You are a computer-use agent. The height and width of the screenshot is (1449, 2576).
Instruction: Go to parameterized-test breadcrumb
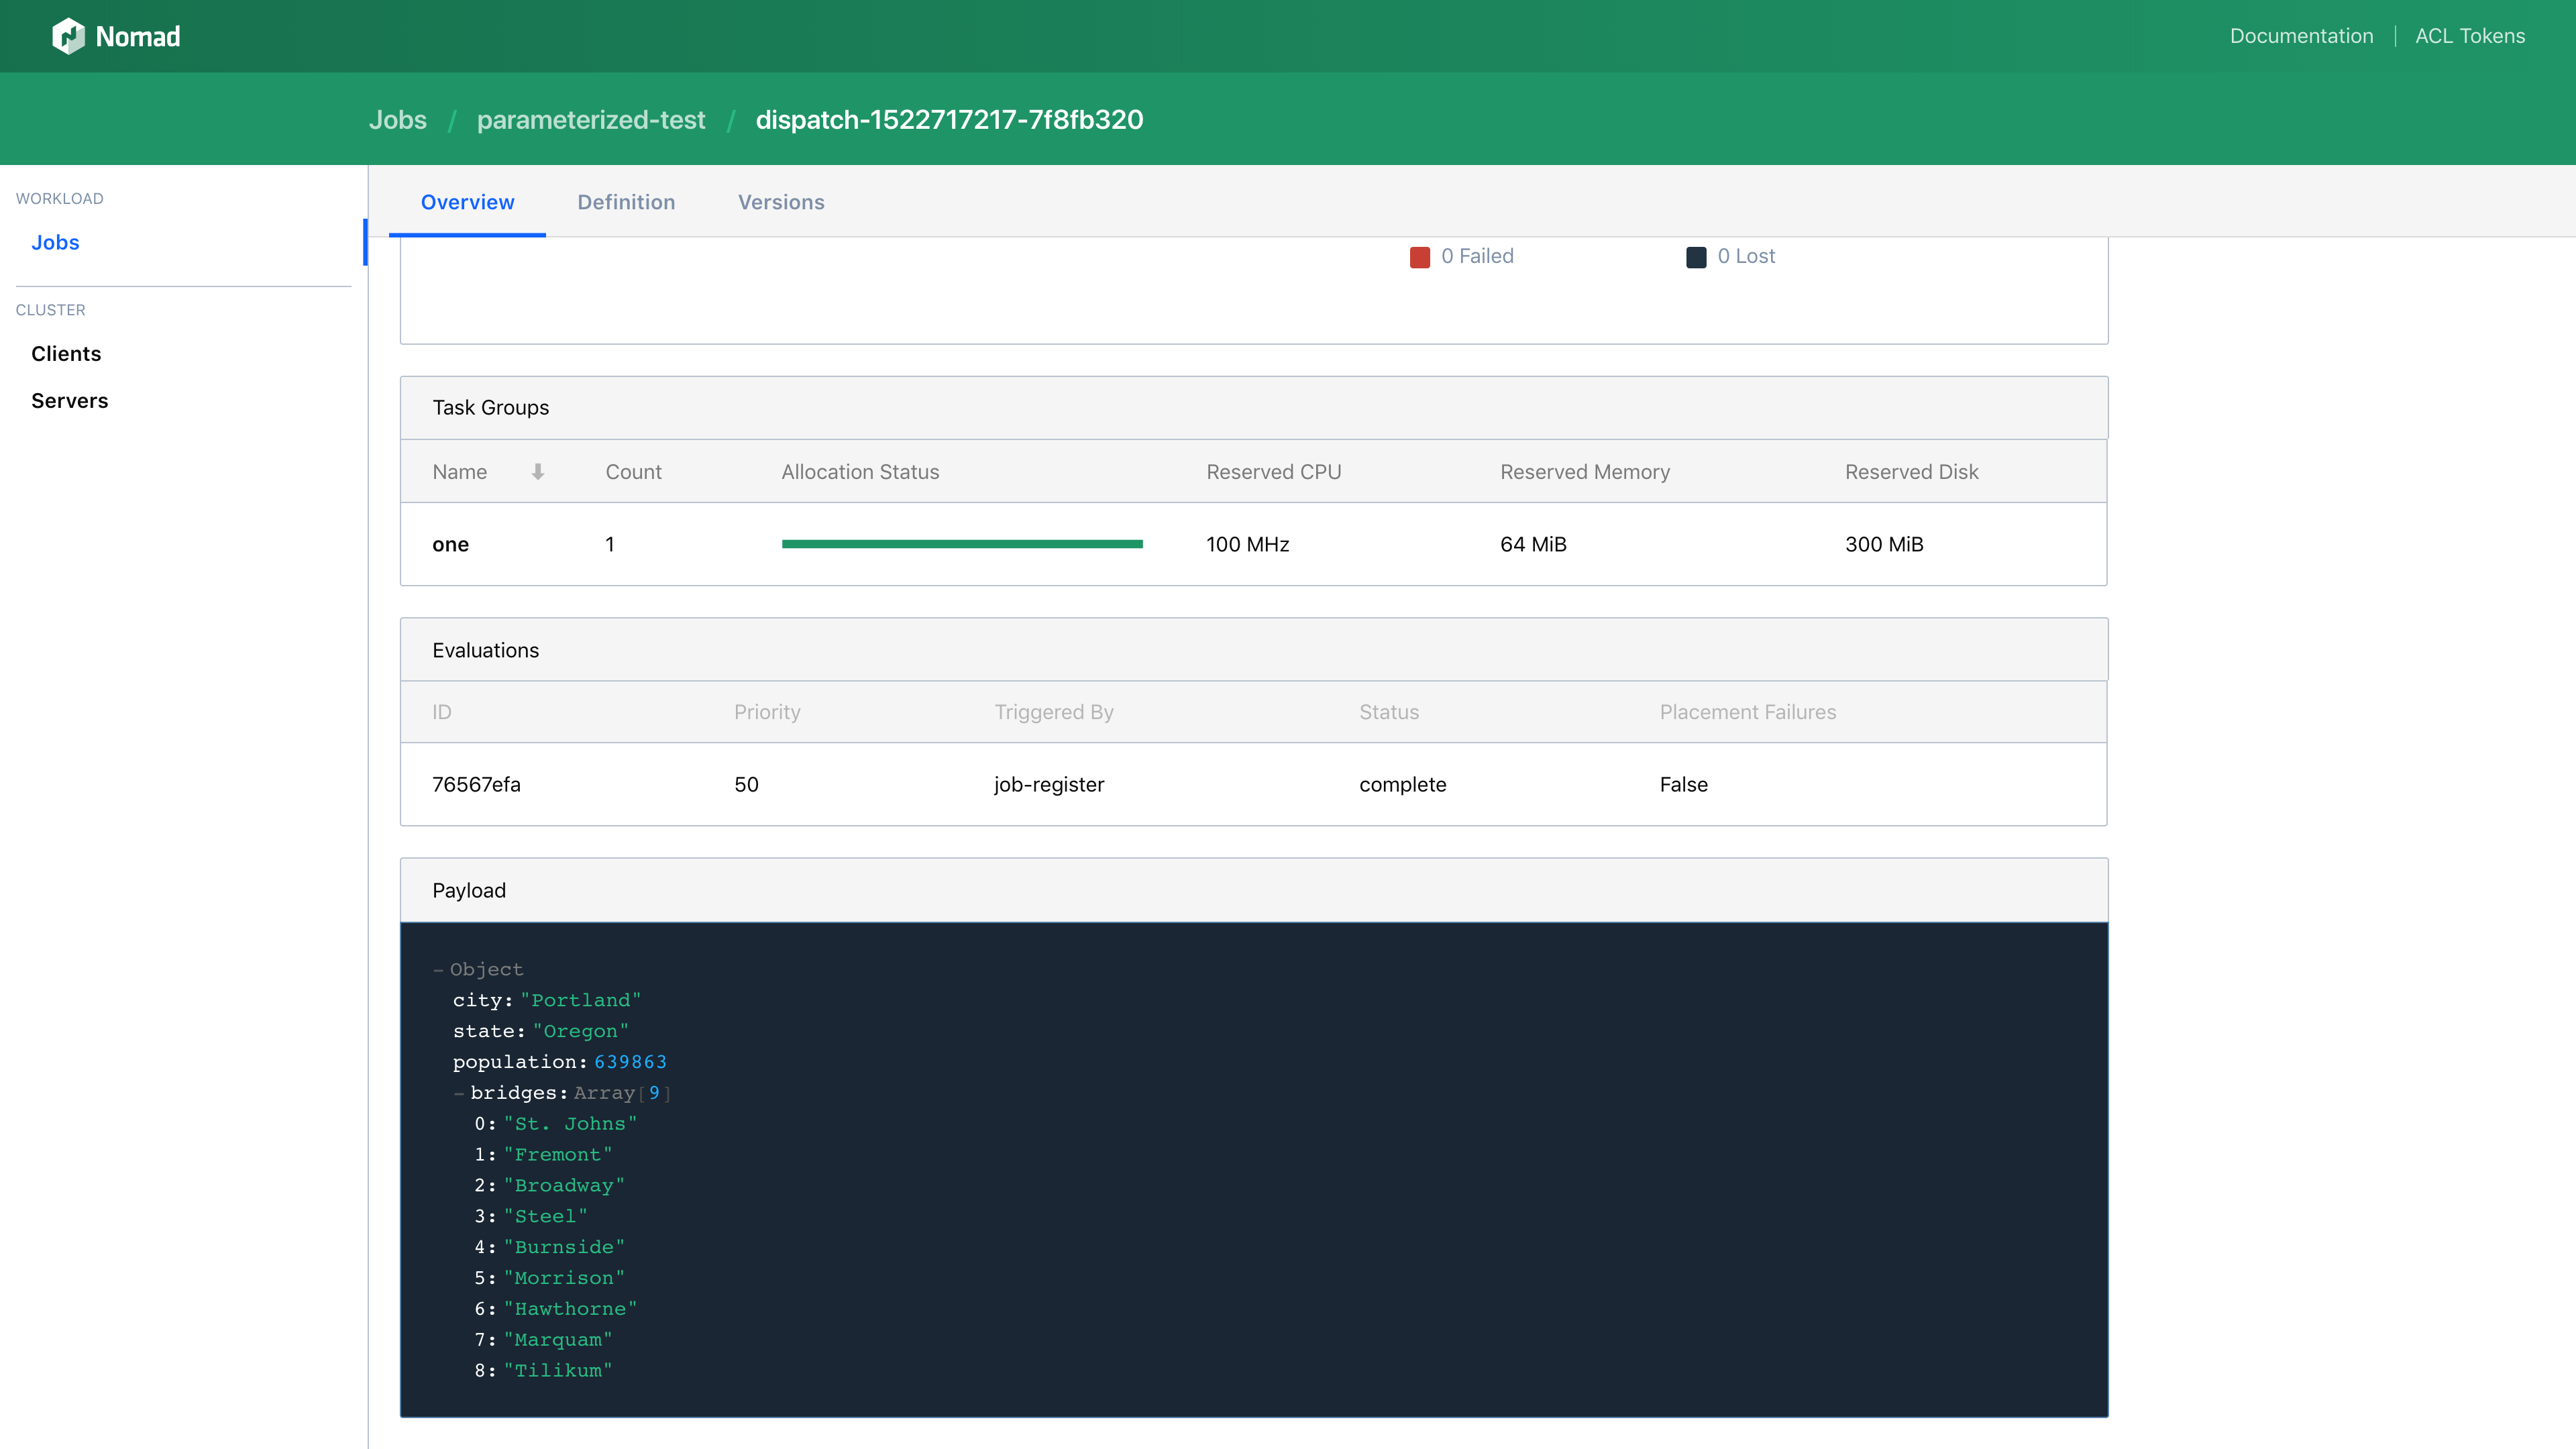[x=591, y=120]
